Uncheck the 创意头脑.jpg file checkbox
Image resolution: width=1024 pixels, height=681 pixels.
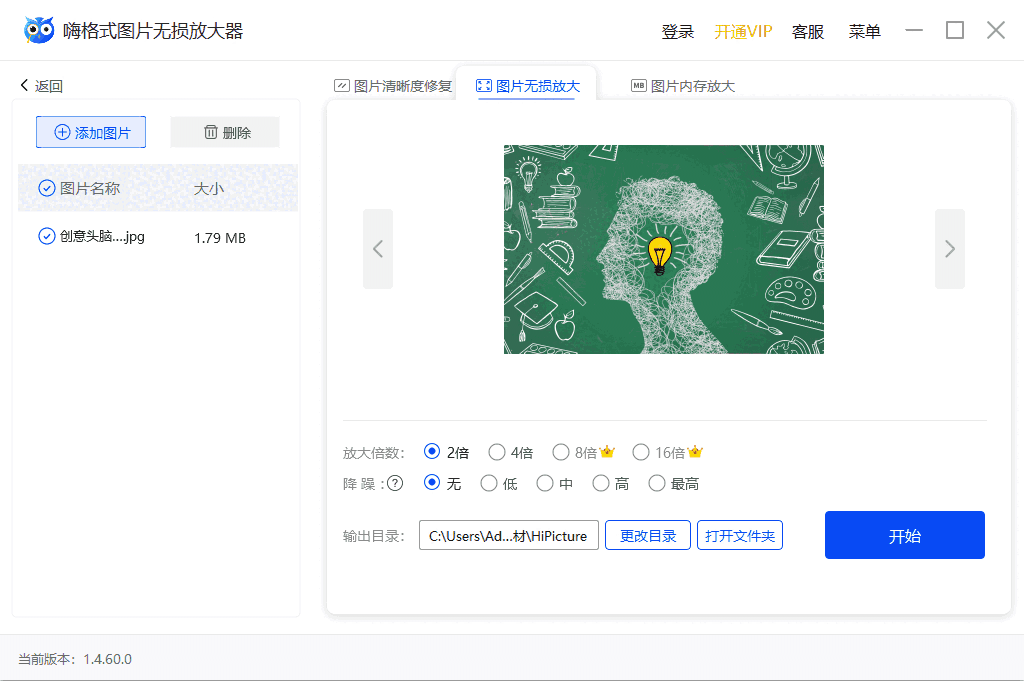[x=46, y=236]
